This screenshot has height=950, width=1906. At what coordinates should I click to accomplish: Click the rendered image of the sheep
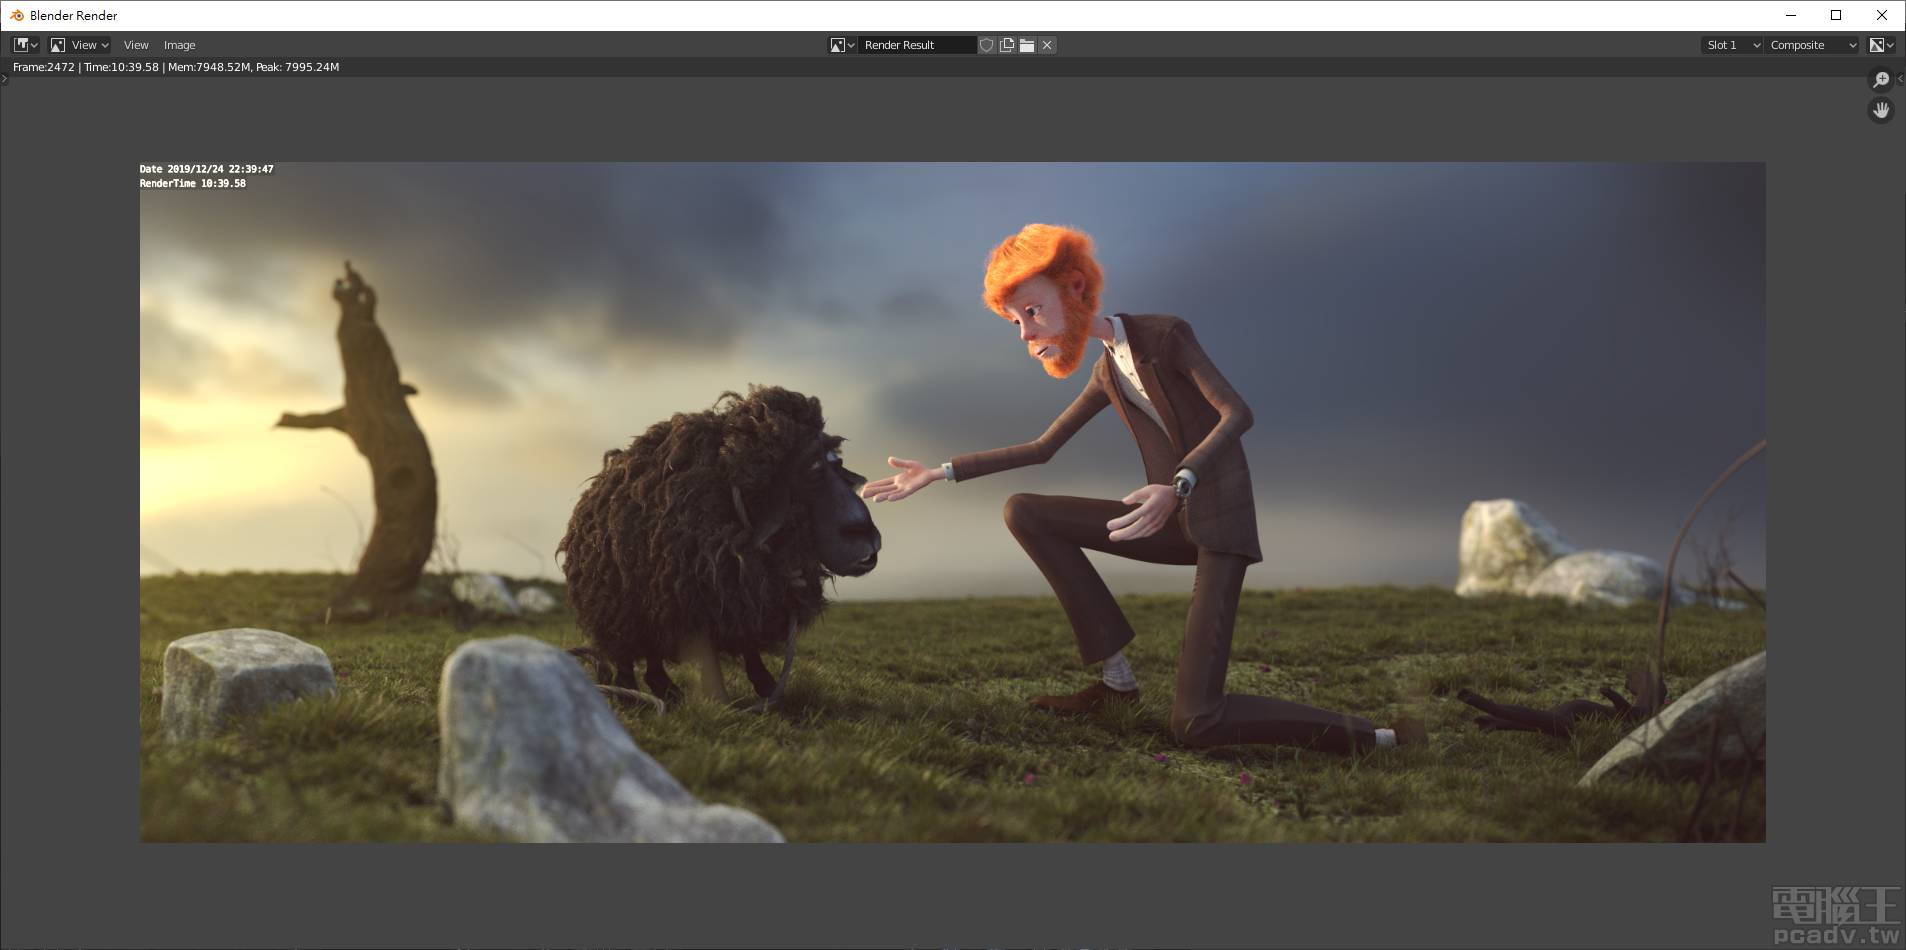[720, 530]
